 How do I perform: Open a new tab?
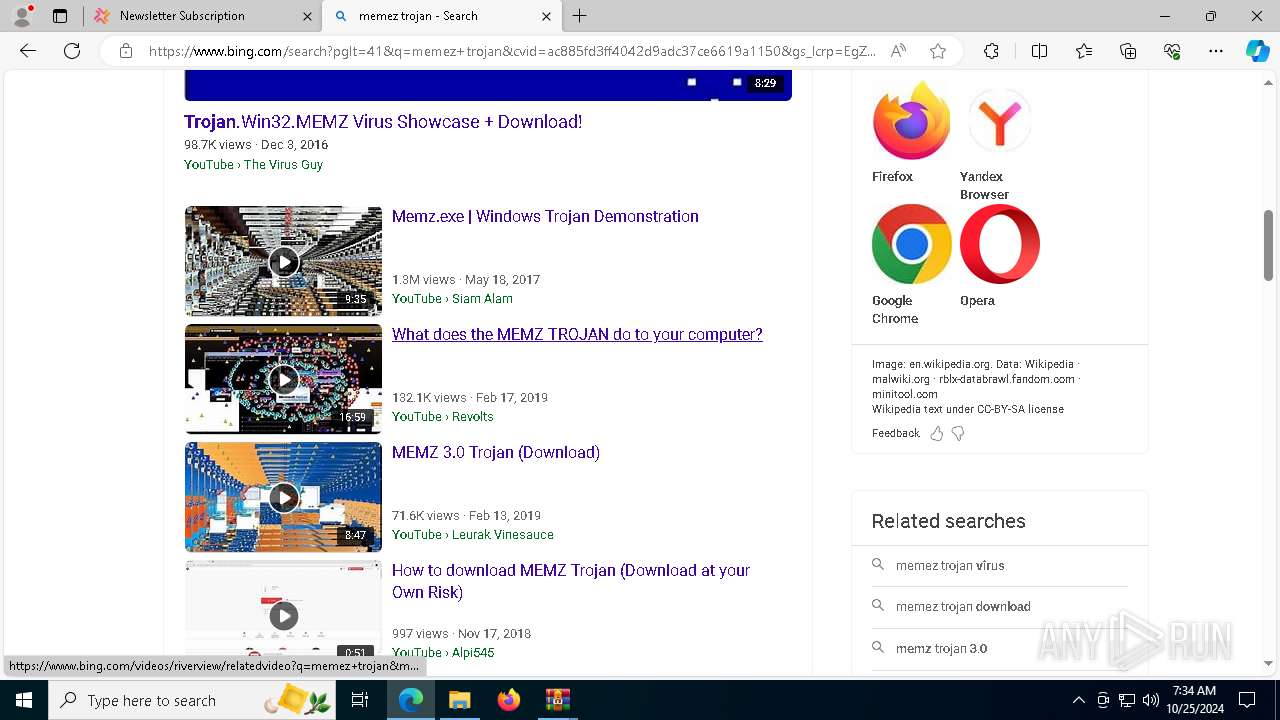click(x=580, y=16)
